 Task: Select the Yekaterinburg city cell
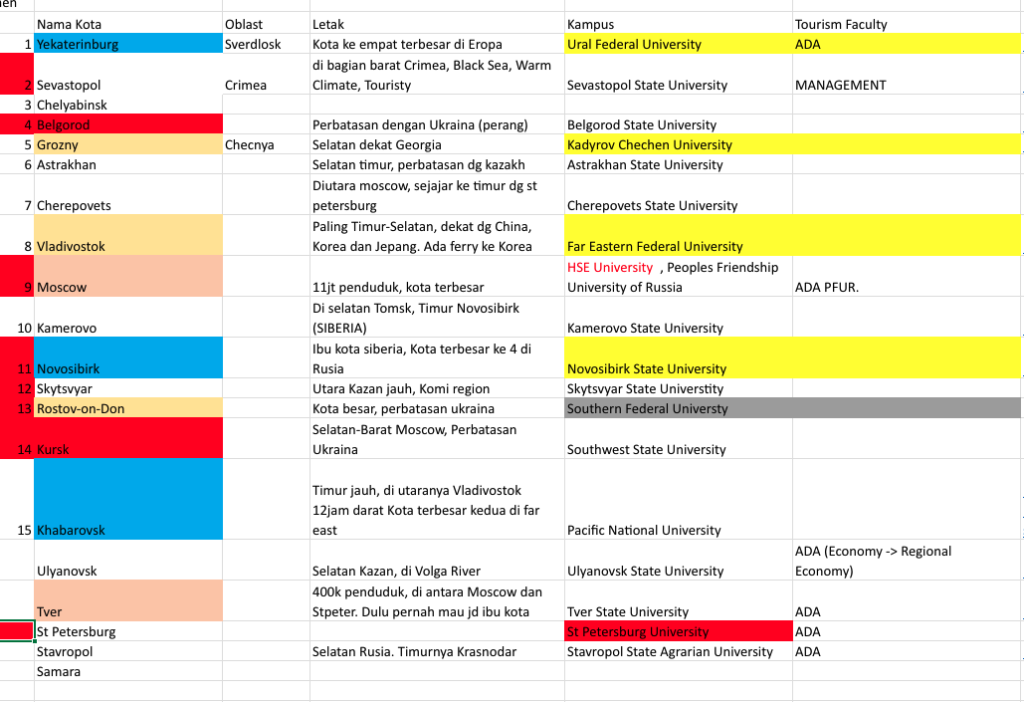(127, 44)
